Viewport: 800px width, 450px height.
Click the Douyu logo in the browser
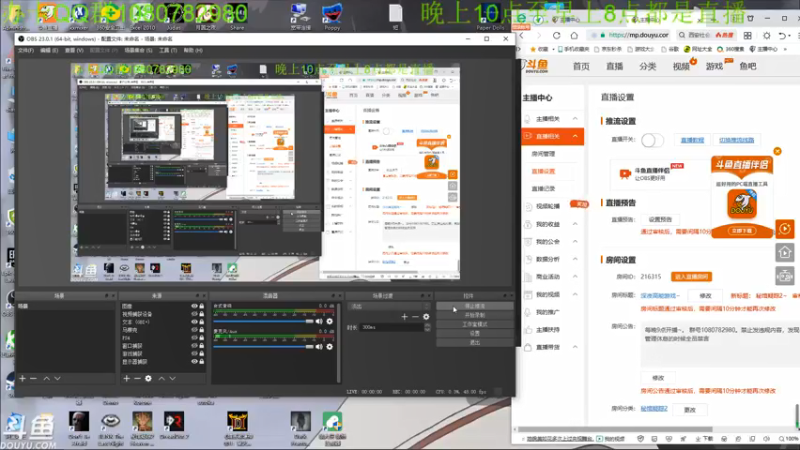coord(536,66)
